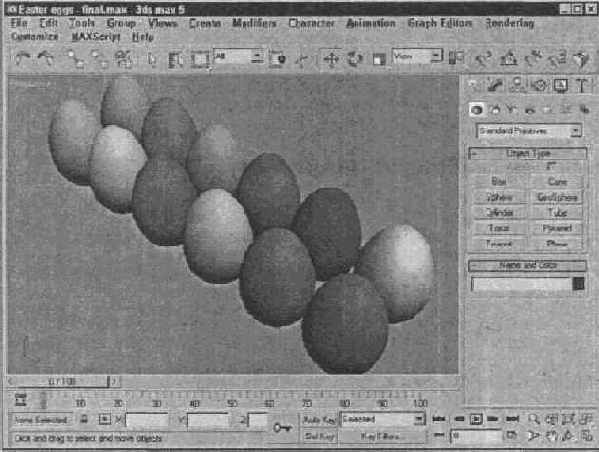This screenshot has height=452, width=599.
Task: Toggle the AutoGrid checkbox
Action: click(x=550, y=166)
